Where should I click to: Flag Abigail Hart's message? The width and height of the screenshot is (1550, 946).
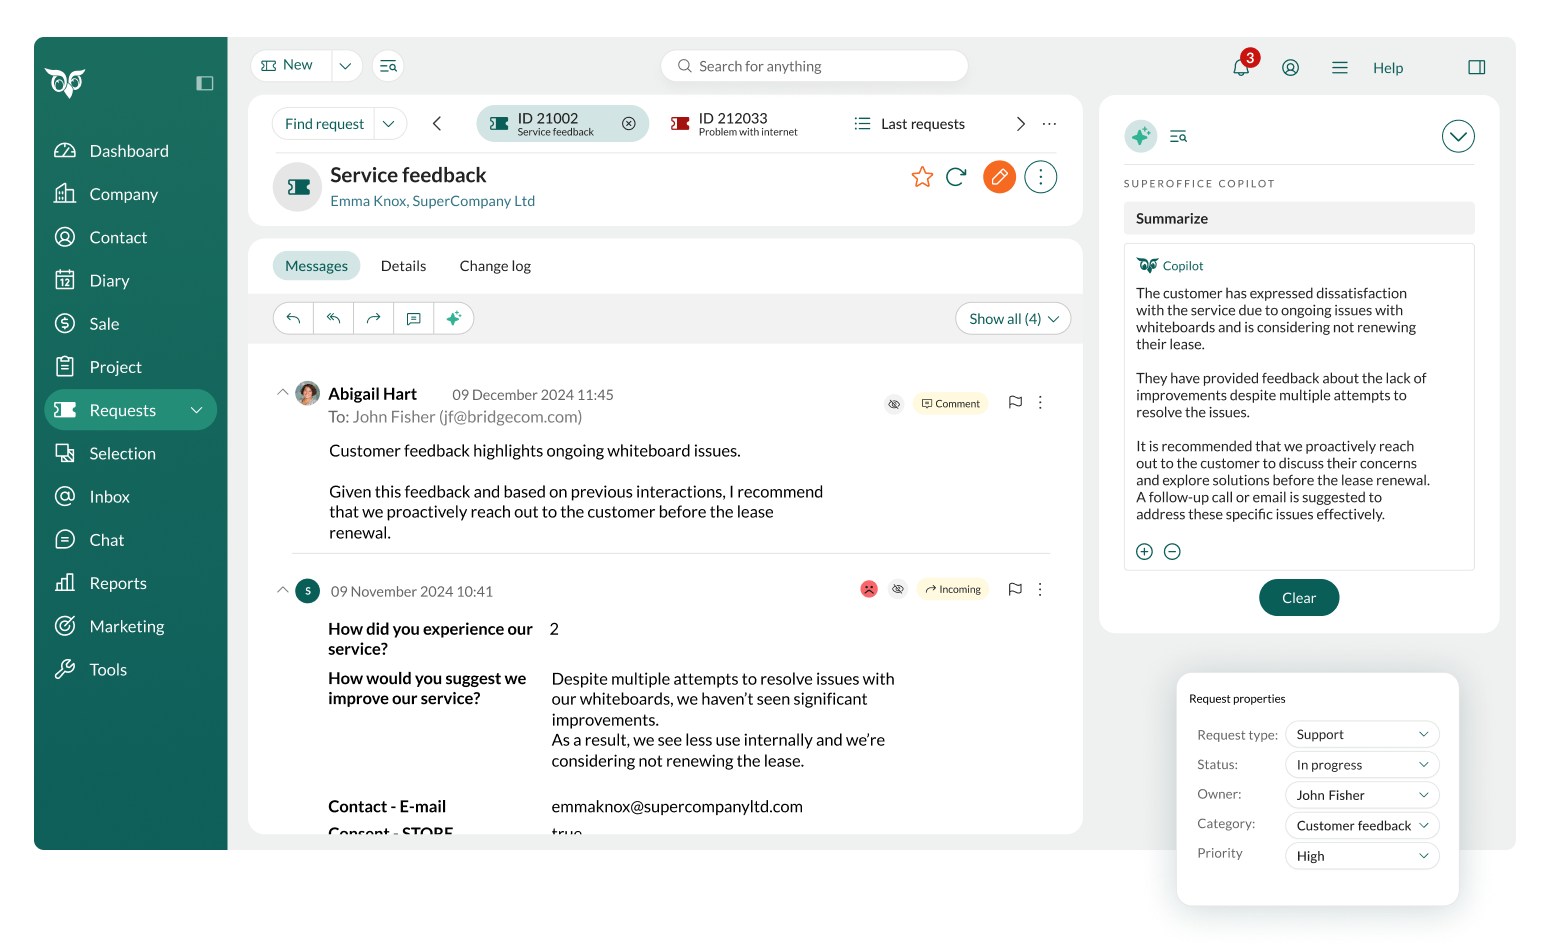tap(1015, 402)
